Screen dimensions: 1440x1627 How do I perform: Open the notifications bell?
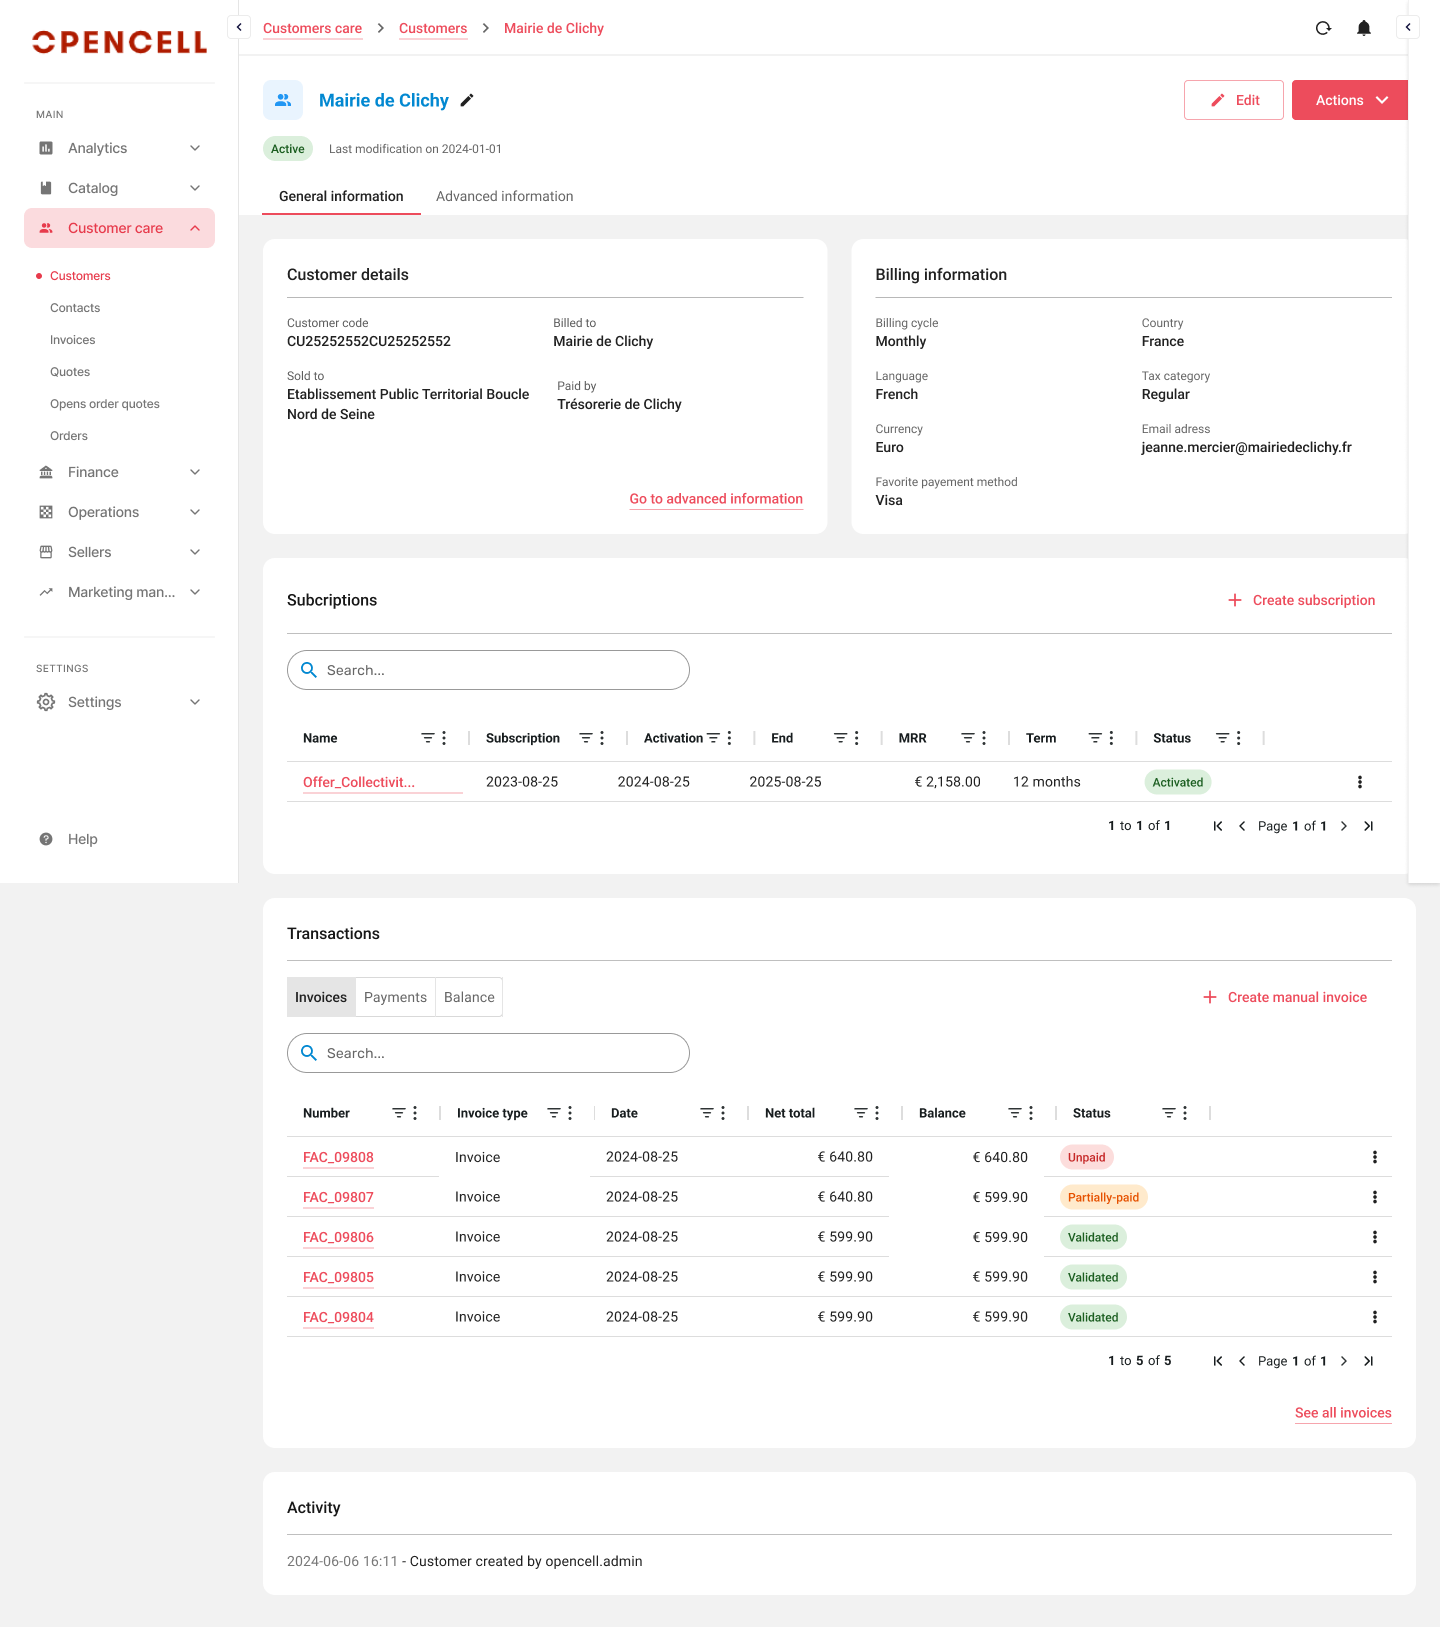[1364, 28]
